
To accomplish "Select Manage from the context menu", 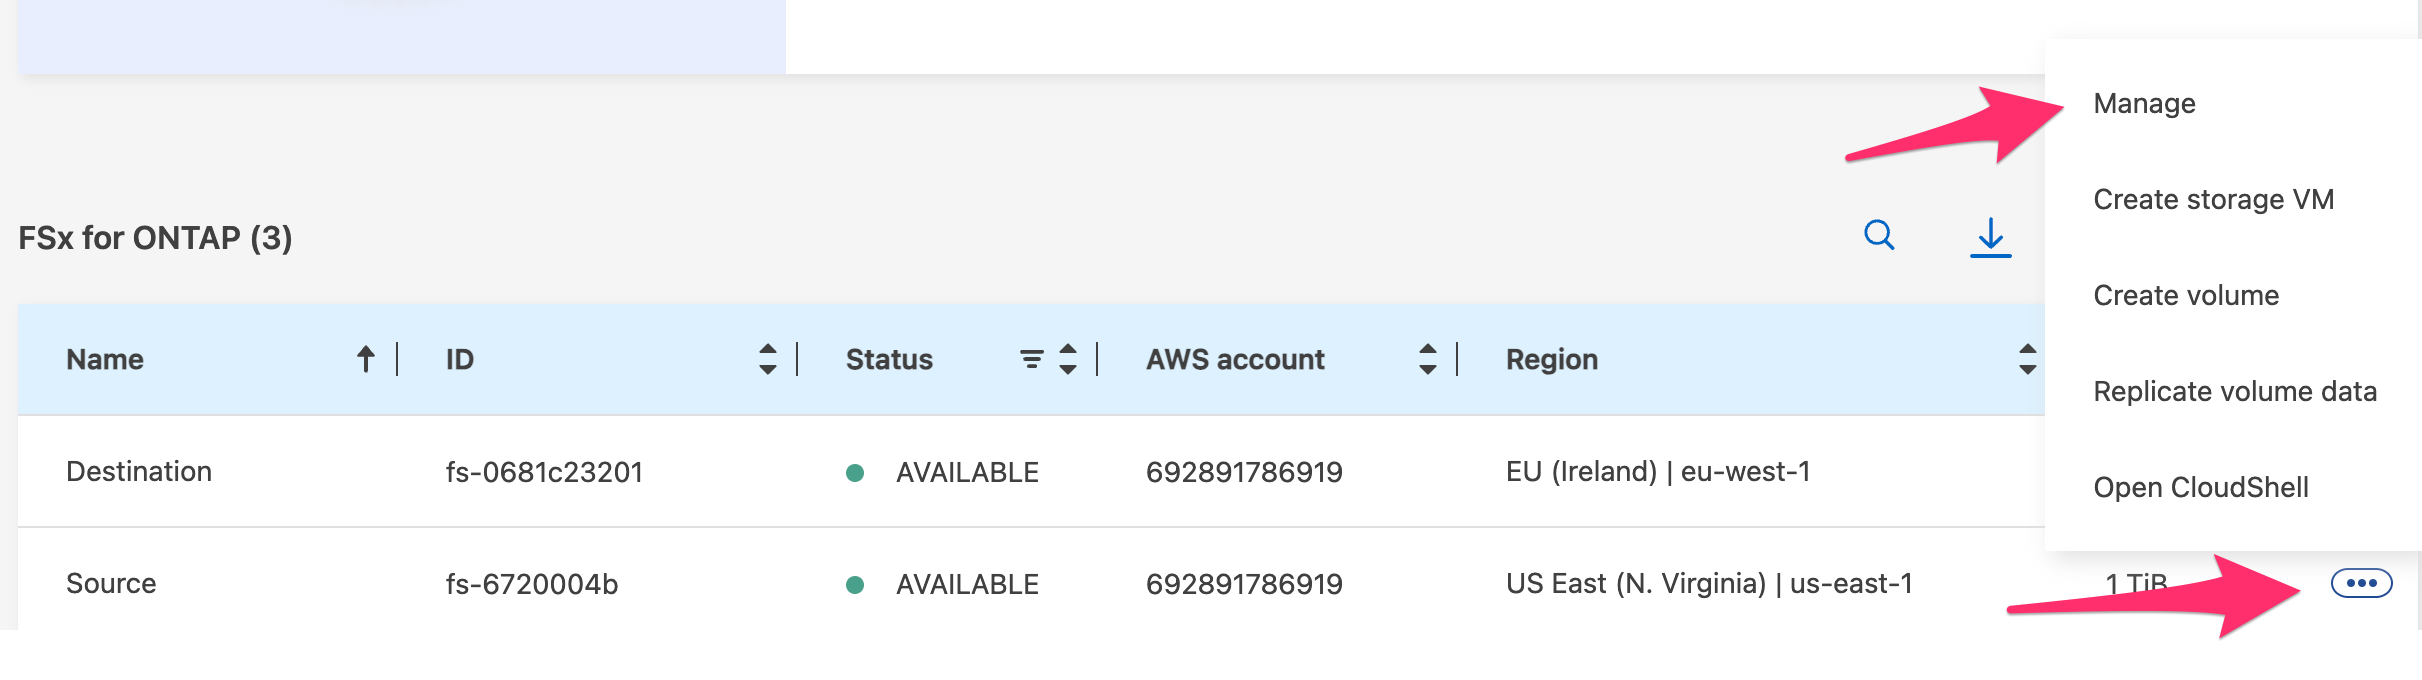I will click(2144, 103).
